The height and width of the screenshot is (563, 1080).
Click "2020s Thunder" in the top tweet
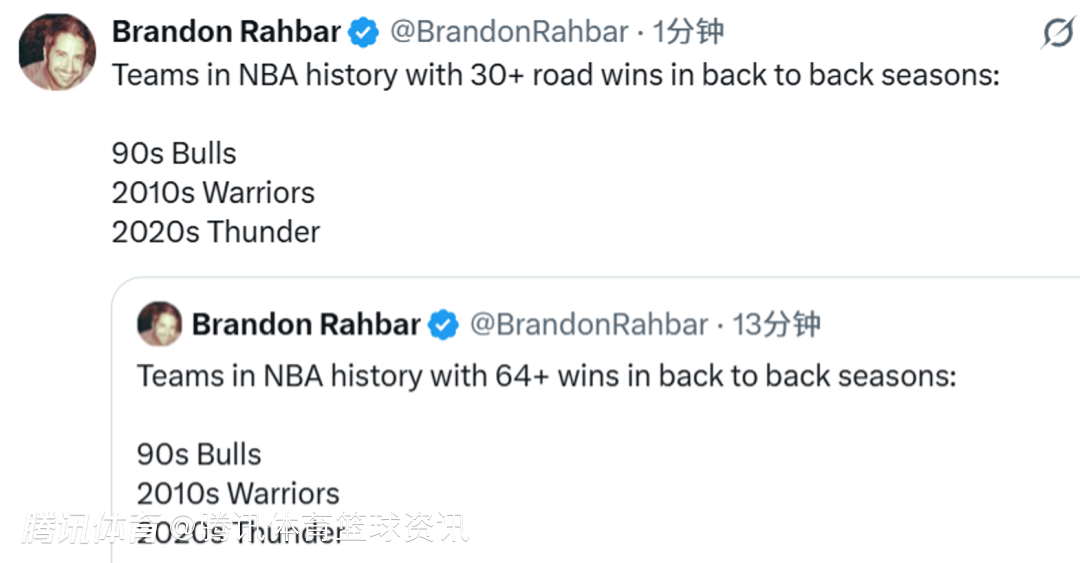pos(216,232)
